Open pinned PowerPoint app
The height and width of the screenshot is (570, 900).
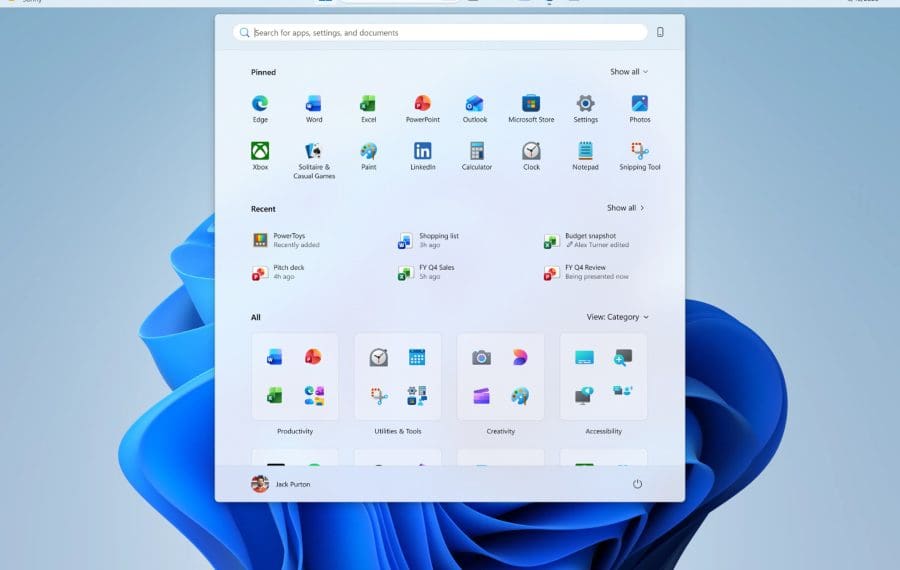[x=422, y=109]
